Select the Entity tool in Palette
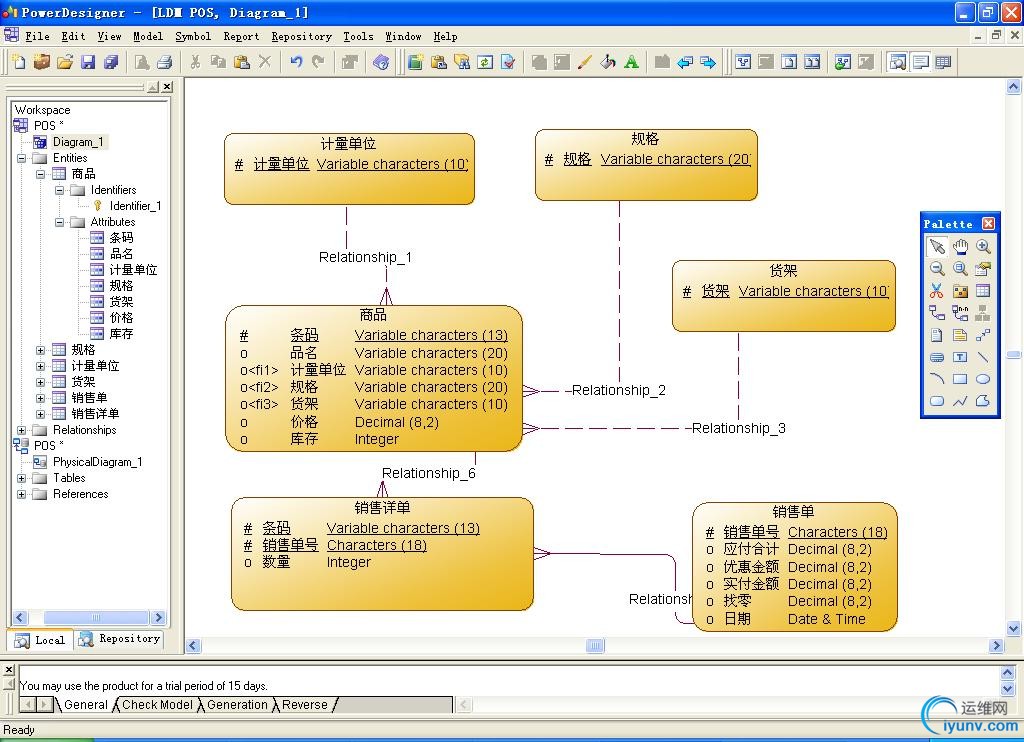Viewport: 1024px width, 742px height. [983, 291]
